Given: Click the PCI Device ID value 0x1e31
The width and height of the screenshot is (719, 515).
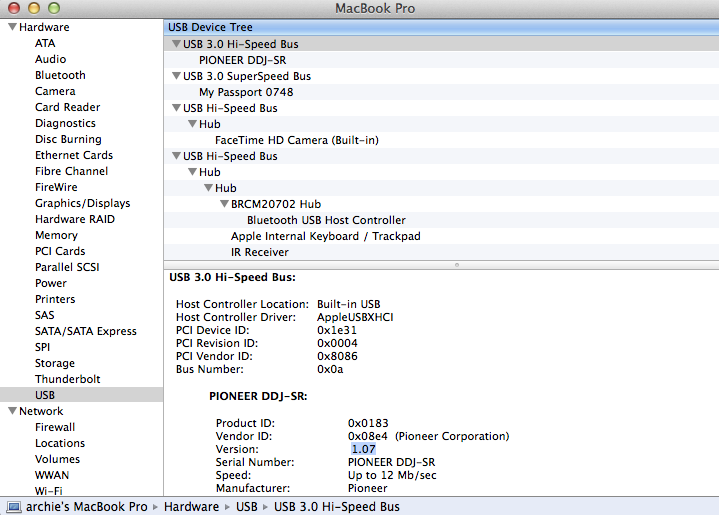Looking at the screenshot, I should (337, 330).
